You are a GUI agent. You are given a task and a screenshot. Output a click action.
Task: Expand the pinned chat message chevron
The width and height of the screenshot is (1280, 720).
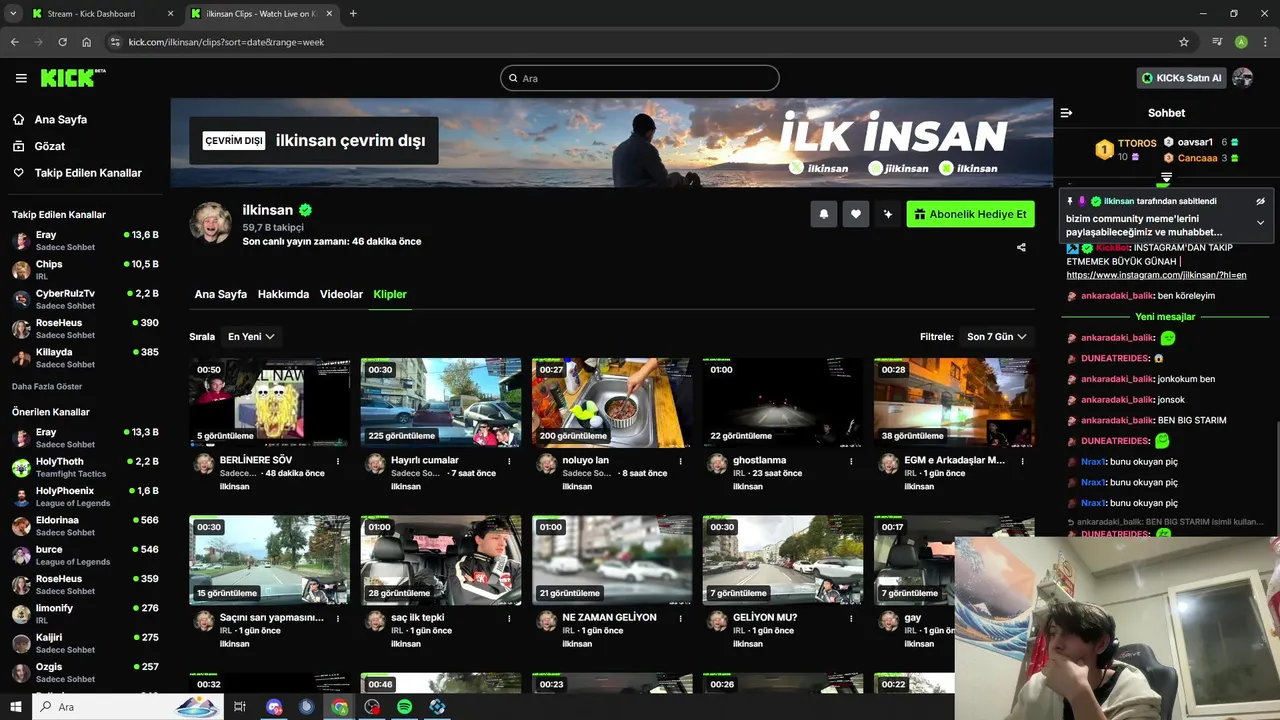point(1260,223)
